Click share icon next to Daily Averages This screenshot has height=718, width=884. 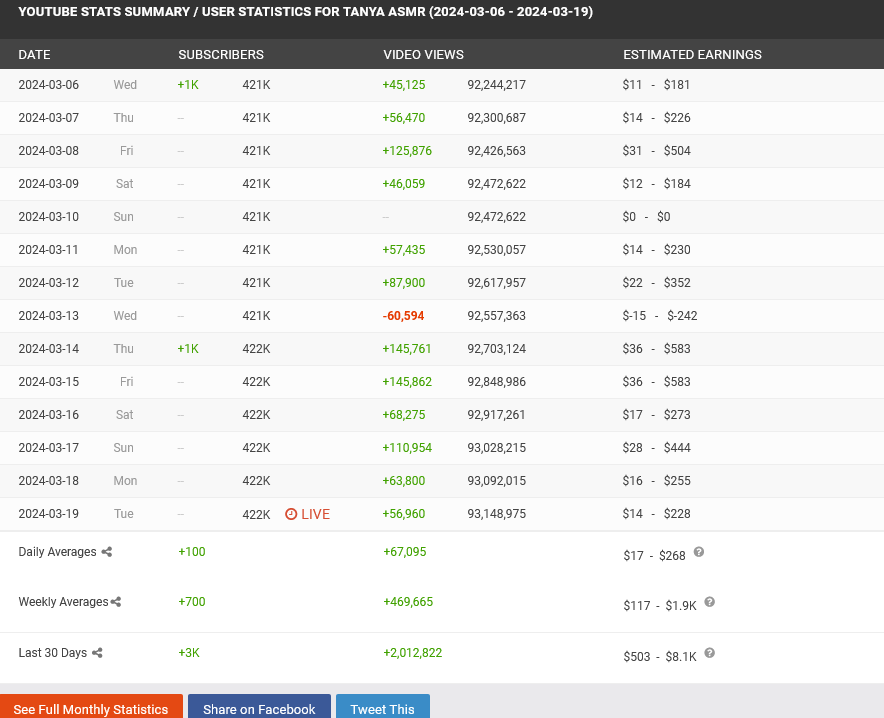107,552
